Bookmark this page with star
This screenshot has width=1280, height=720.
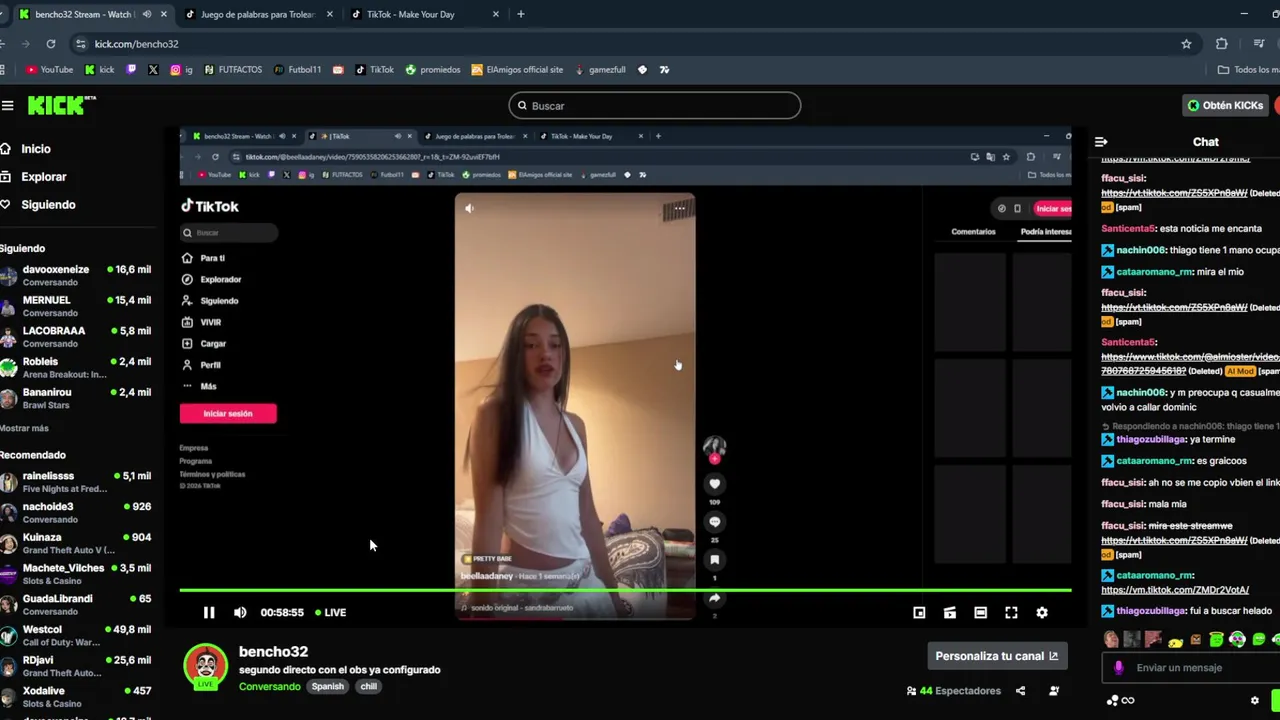coord(1186,44)
